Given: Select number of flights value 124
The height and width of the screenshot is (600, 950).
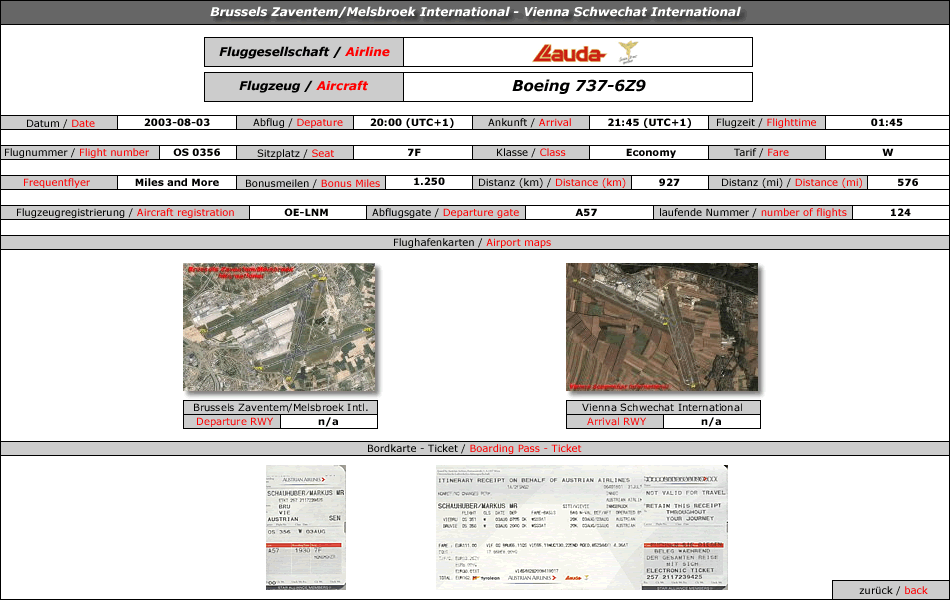Looking at the screenshot, I should (x=900, y=213).
